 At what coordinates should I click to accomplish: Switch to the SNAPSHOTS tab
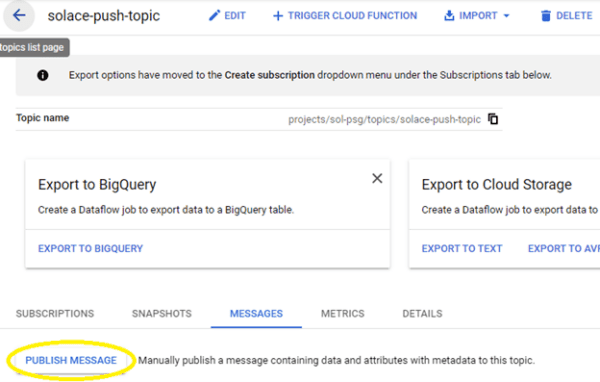pos(162,313)
